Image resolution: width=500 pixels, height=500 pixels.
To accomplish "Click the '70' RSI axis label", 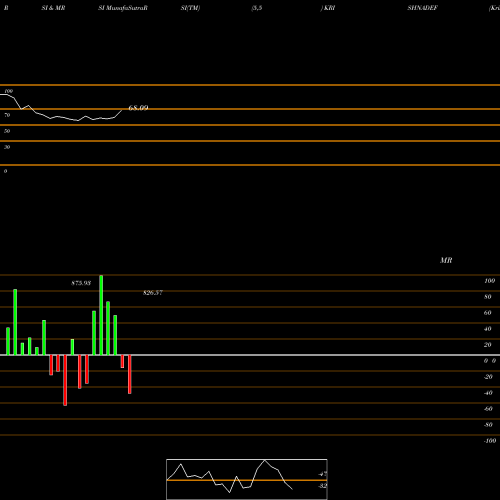I will coord(7,115).
